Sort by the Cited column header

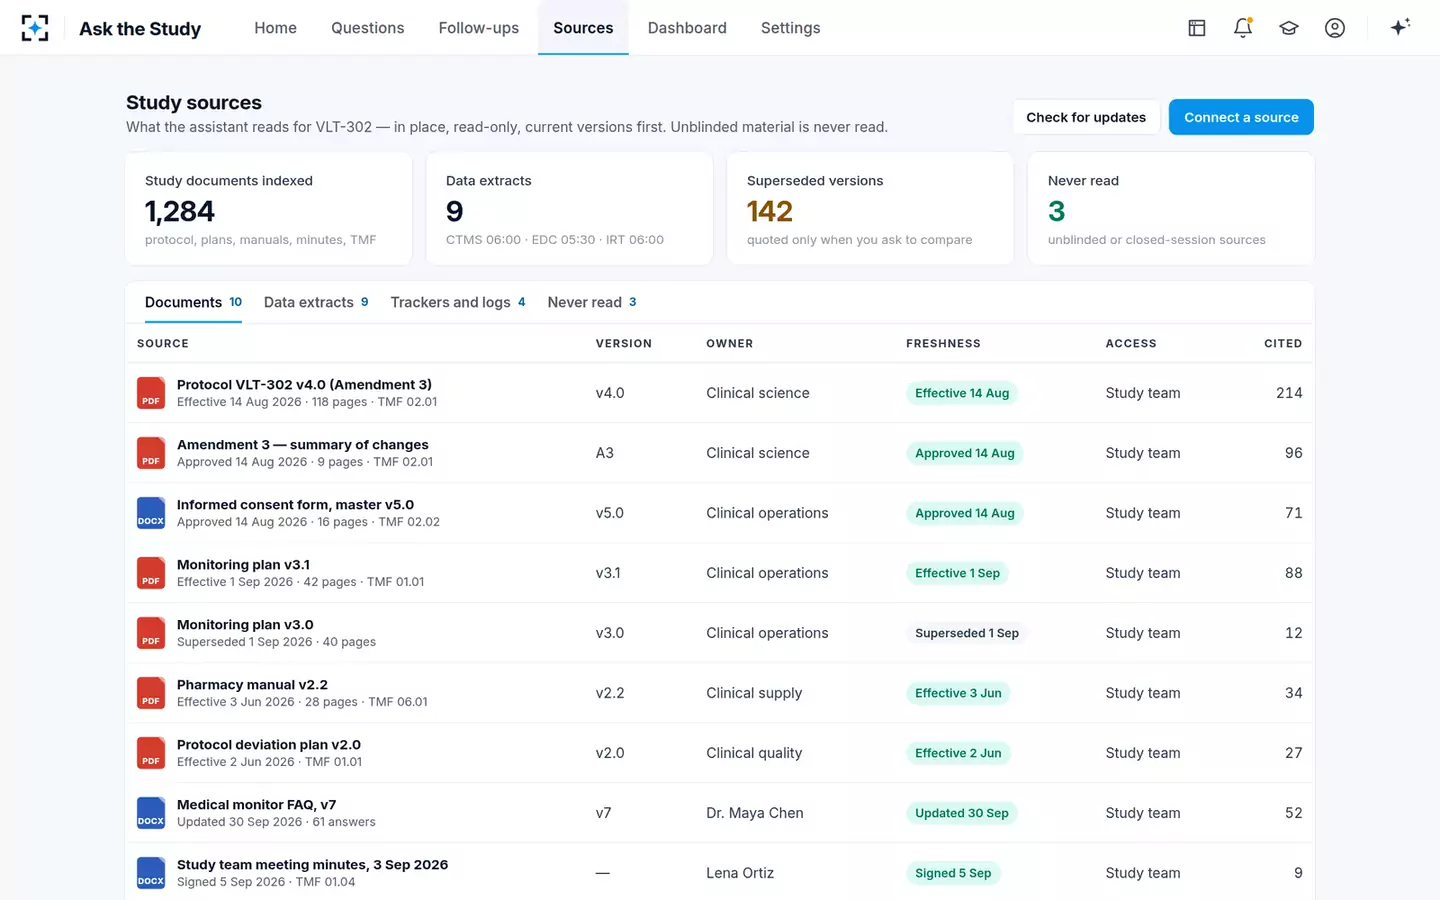[x=1283, y=343]
